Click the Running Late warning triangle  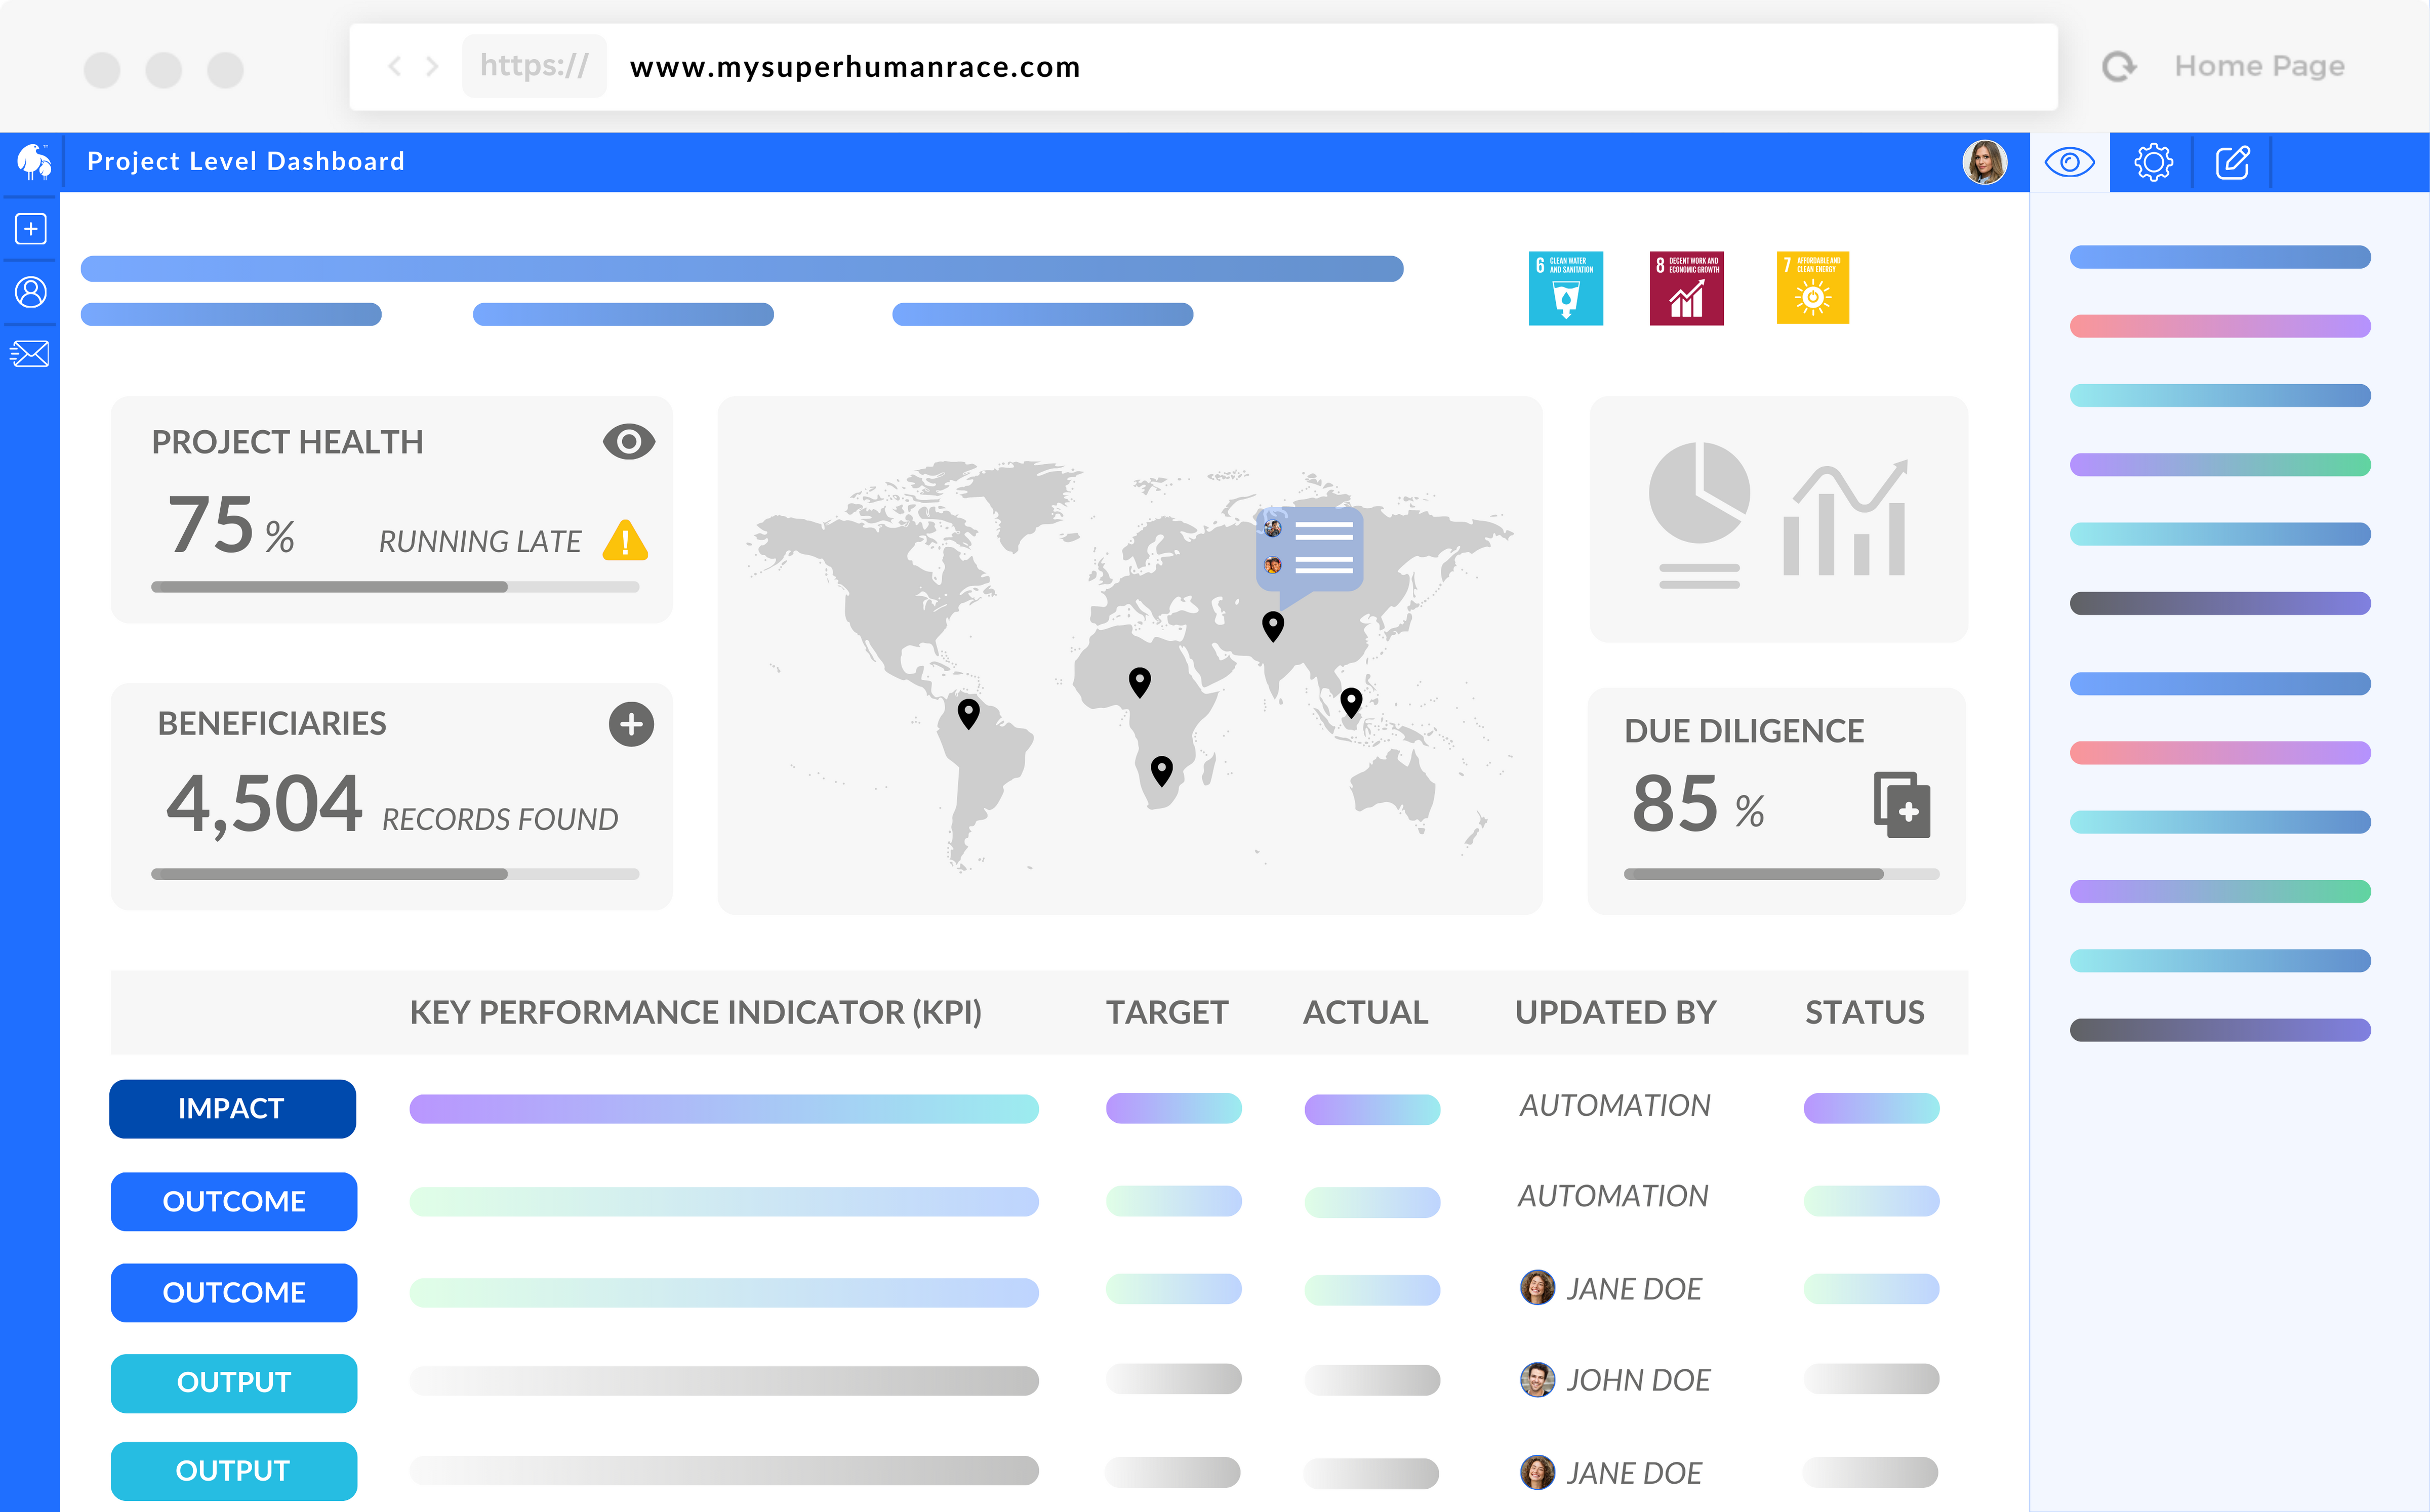coord(626,541)
